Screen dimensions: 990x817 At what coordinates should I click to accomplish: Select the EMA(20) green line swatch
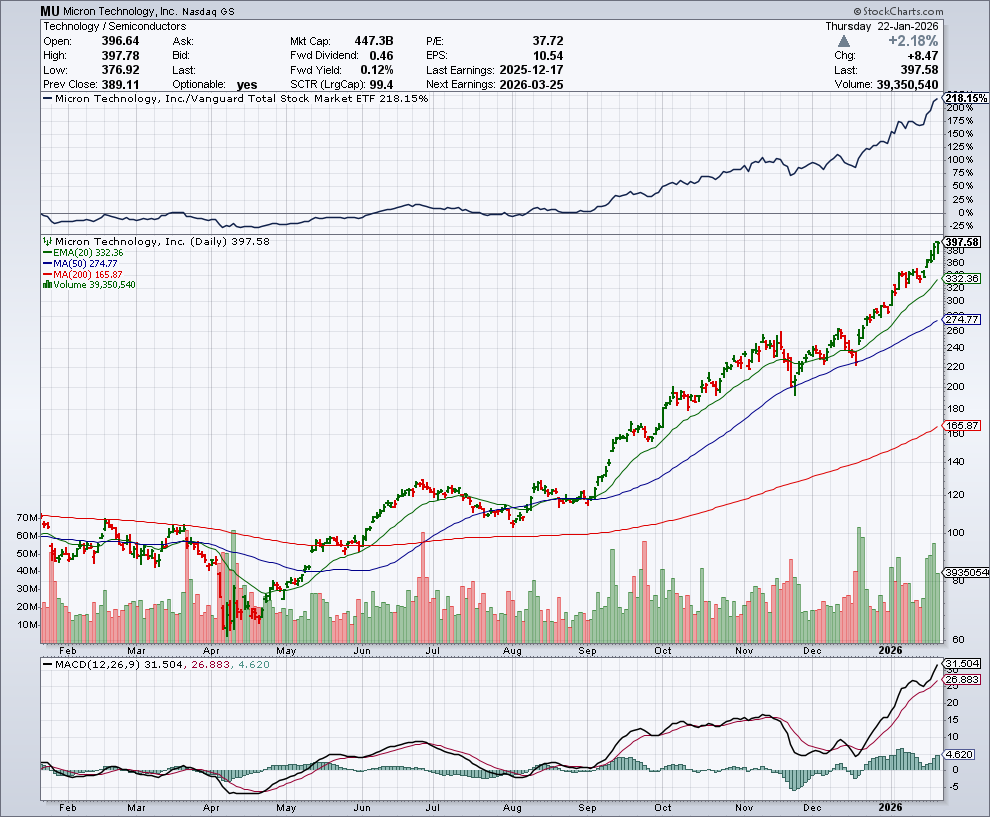[47, 253]
